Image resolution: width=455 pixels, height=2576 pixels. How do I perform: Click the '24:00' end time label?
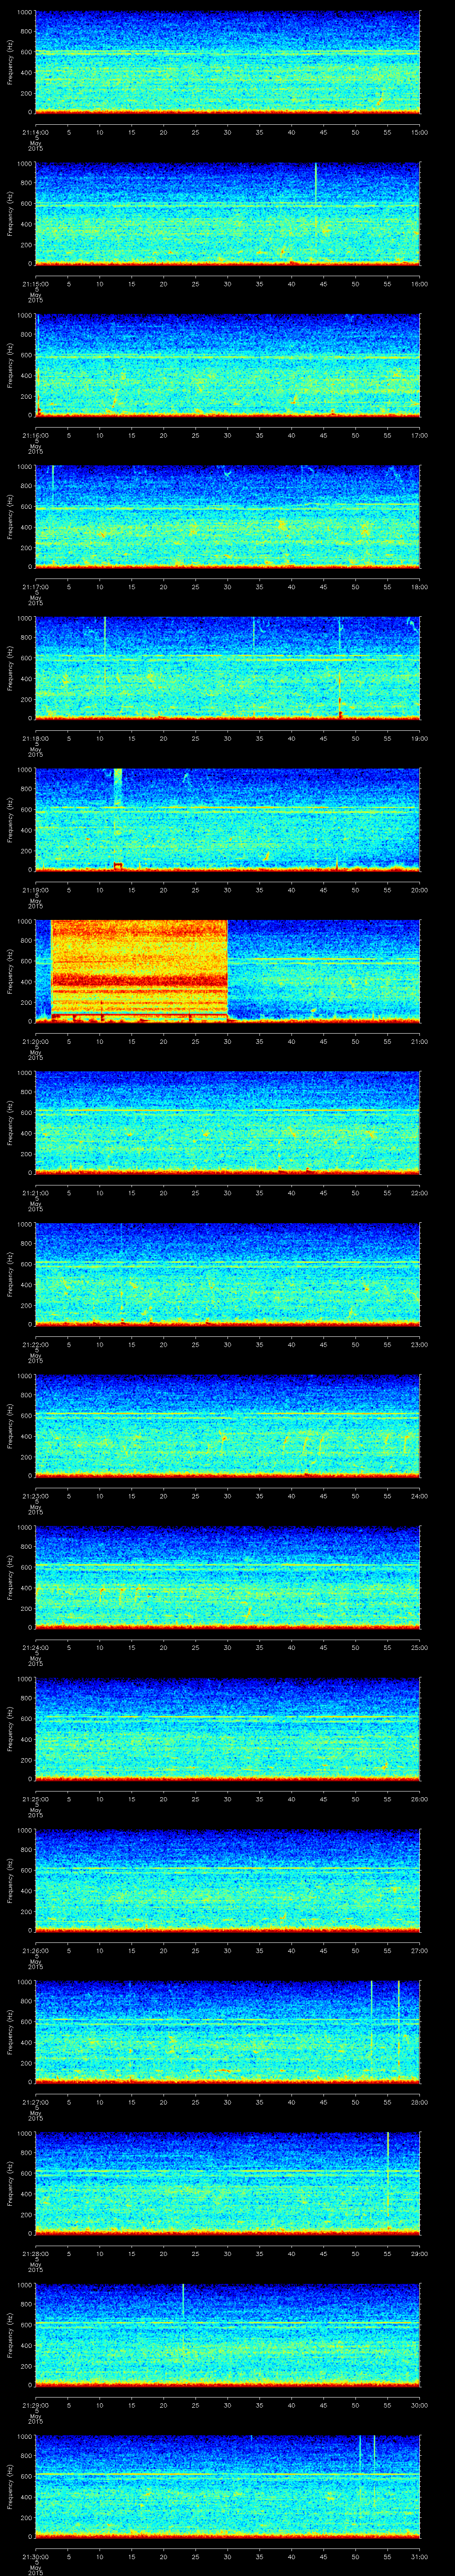[x=419, y=1495]
